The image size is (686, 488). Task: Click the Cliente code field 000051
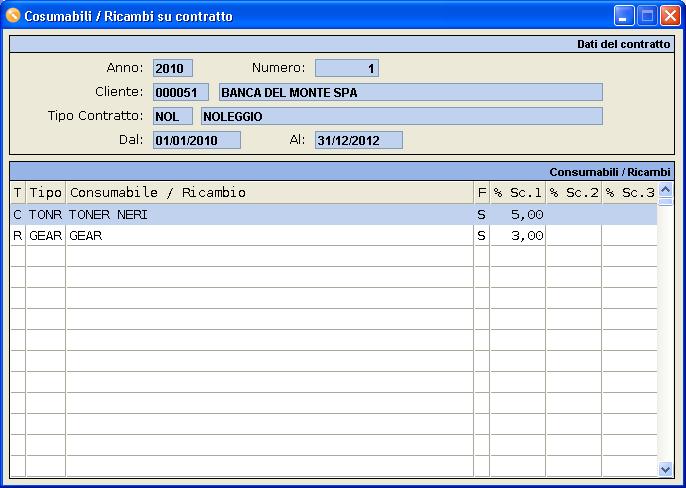[181, 92]
